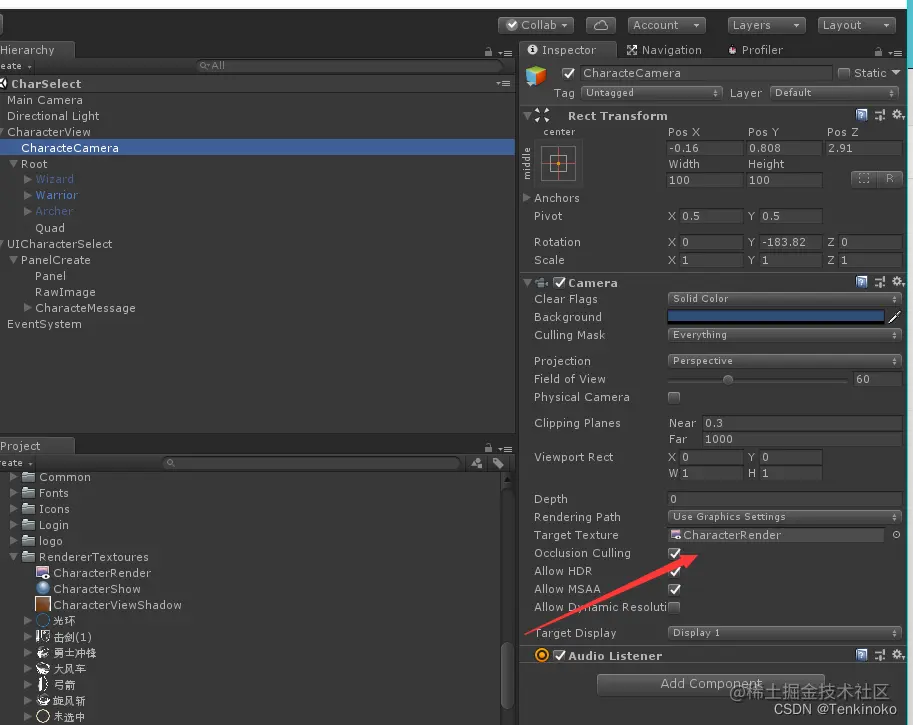Screen dimensions: 913x725
Task: Switch to the Profiler tab
Action: [x=755, y=50]
